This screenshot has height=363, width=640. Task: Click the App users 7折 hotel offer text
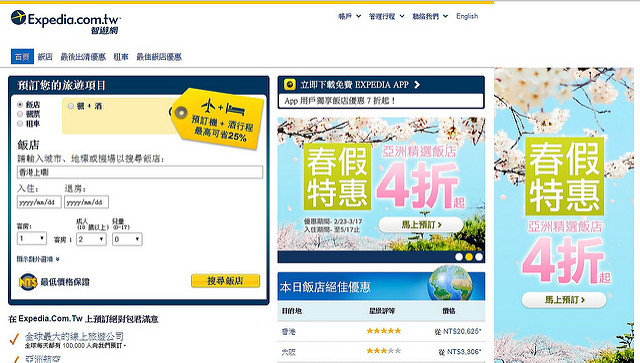tap(340, 100)
